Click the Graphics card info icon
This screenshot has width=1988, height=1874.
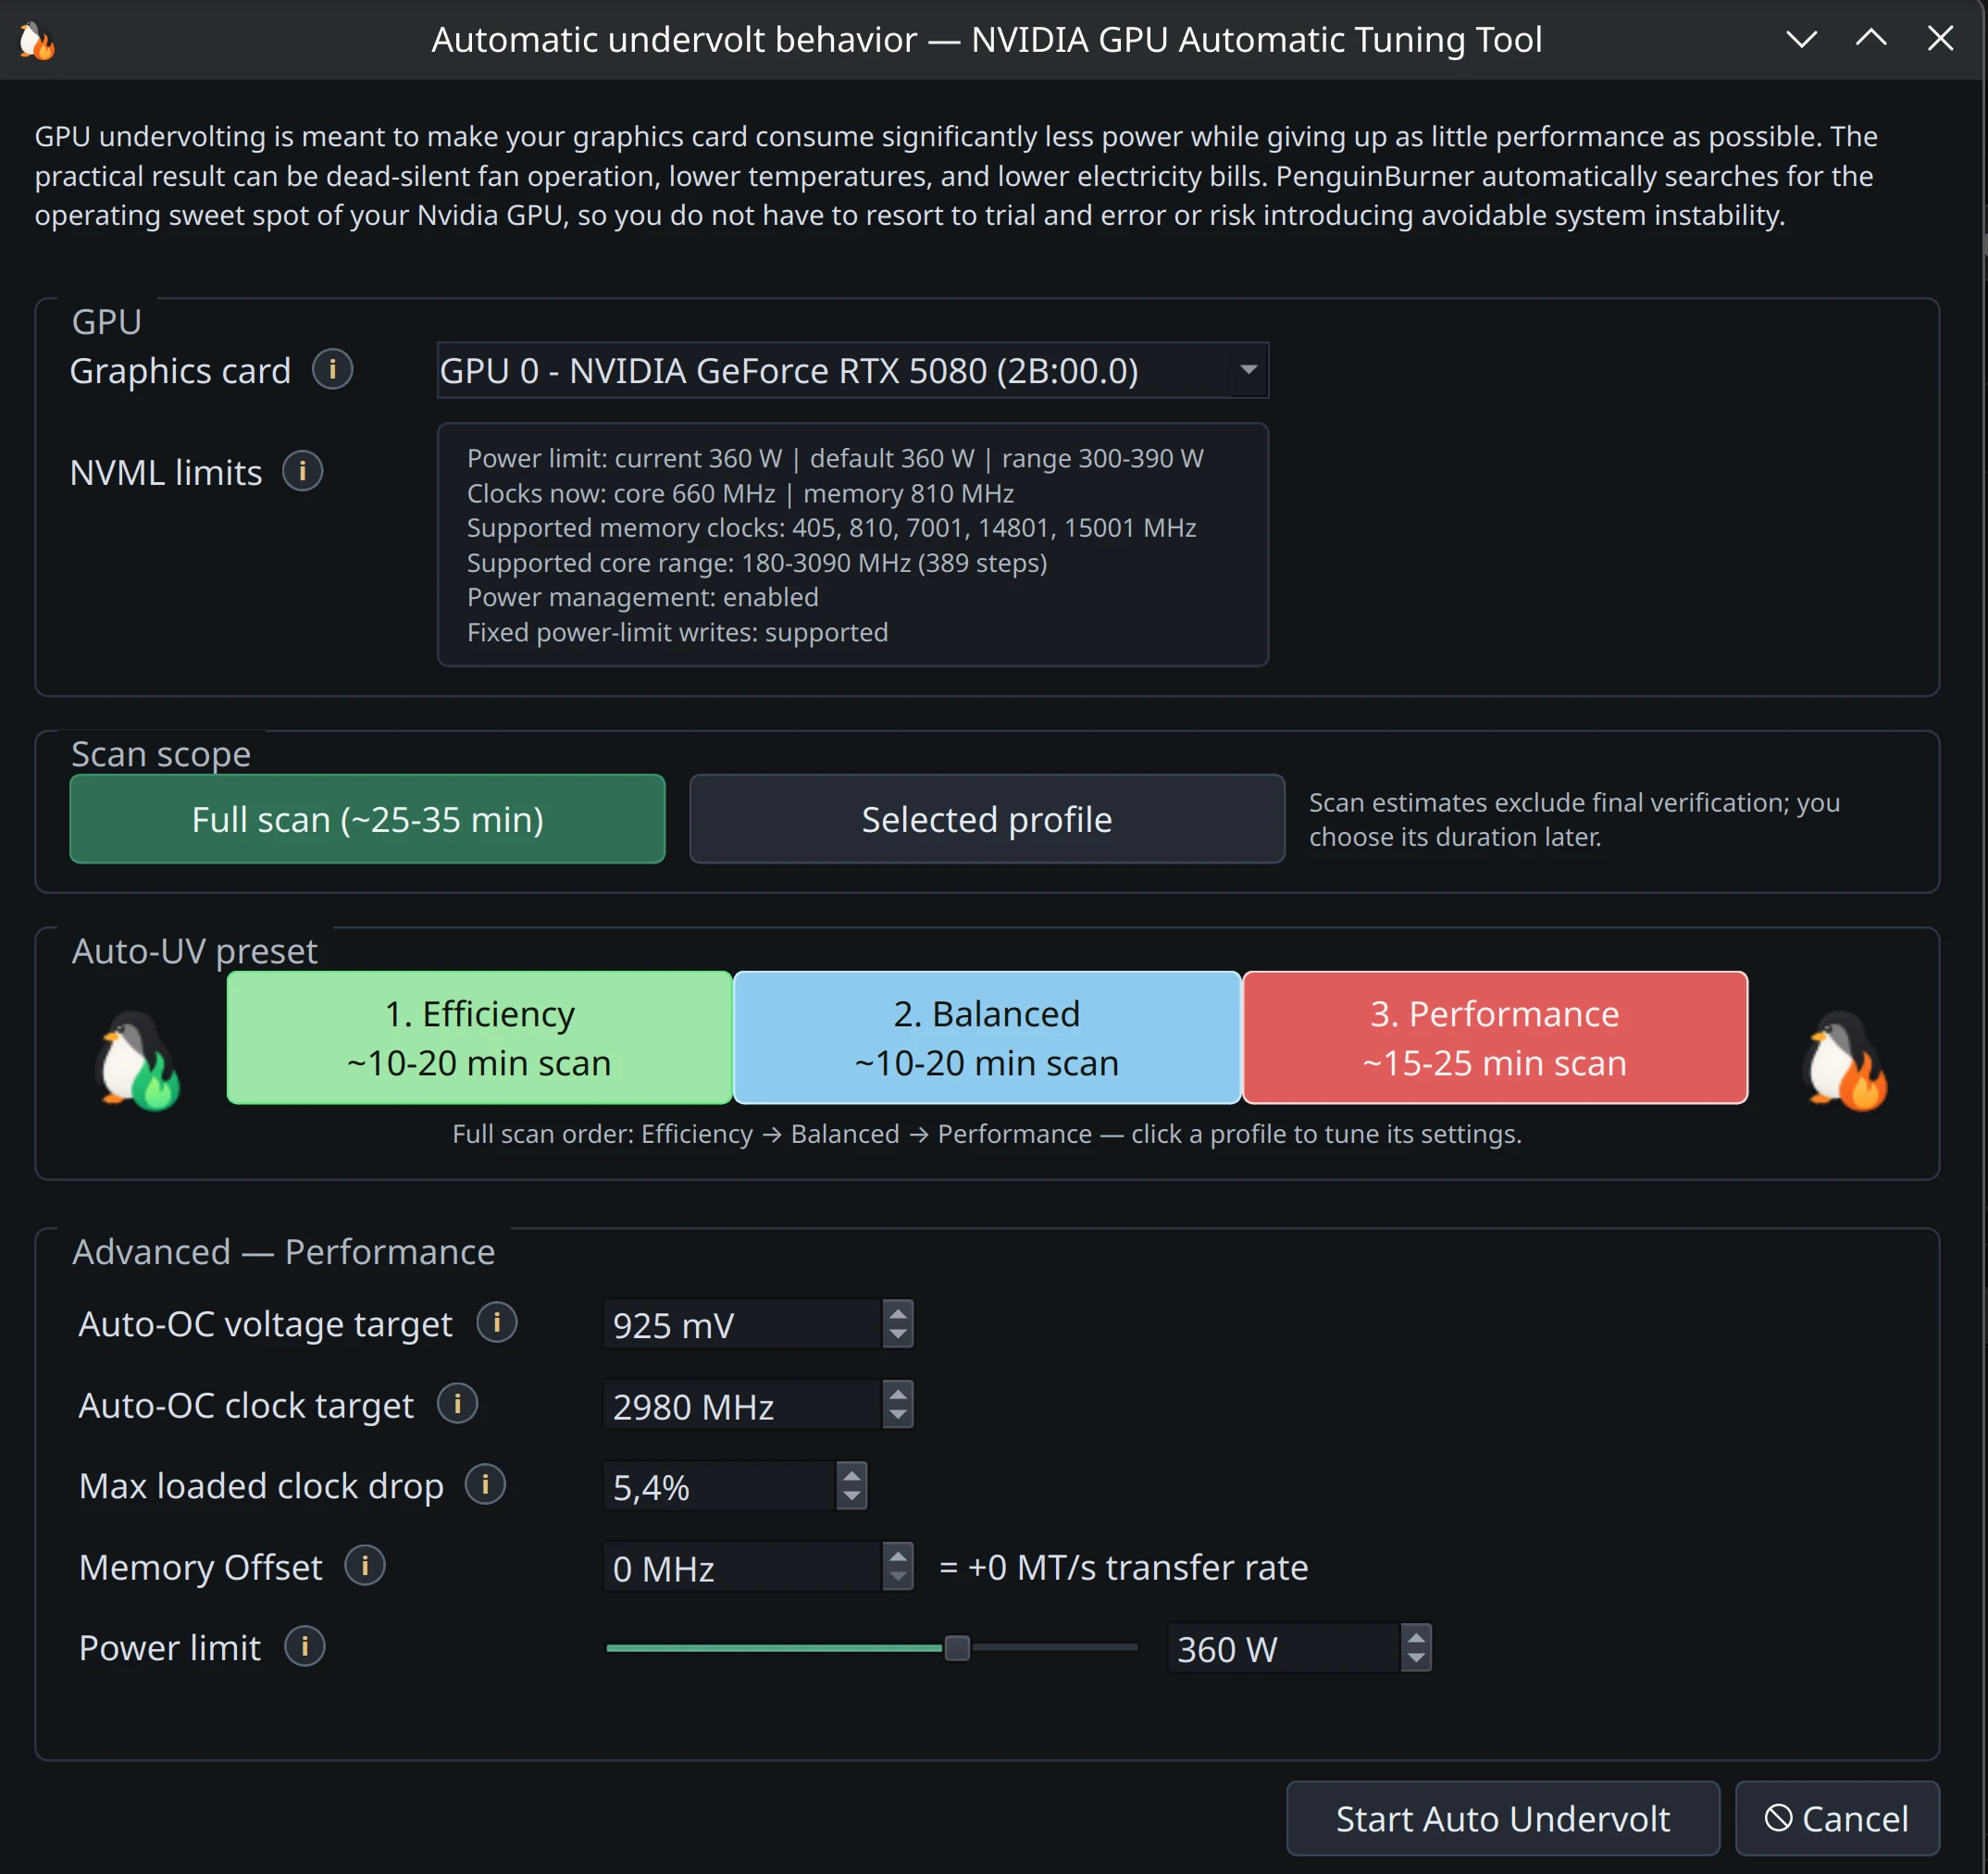tap(332, 370)
